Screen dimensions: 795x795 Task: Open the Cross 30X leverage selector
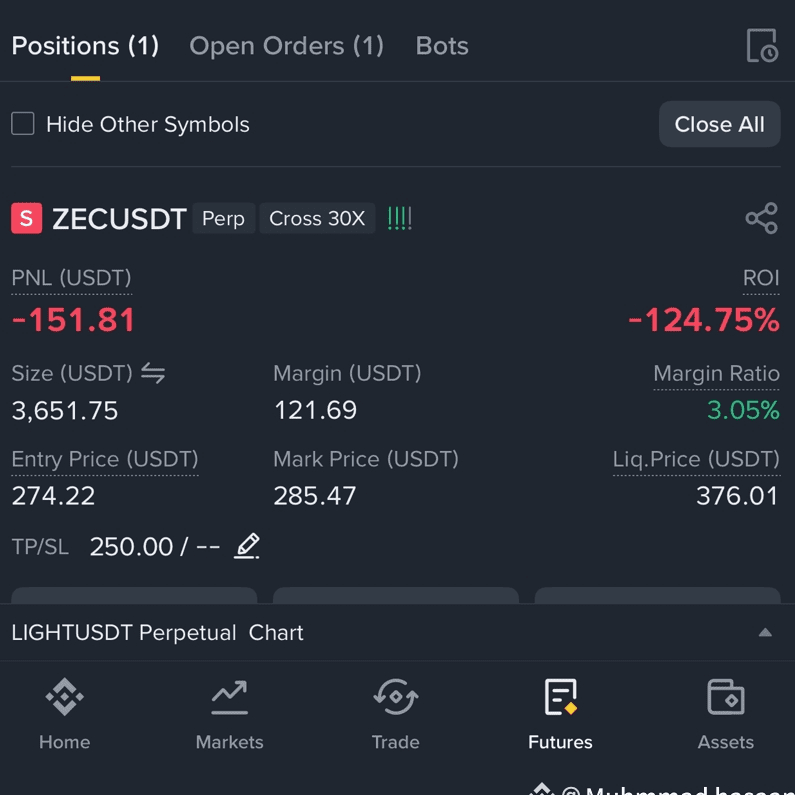[317, 219]
